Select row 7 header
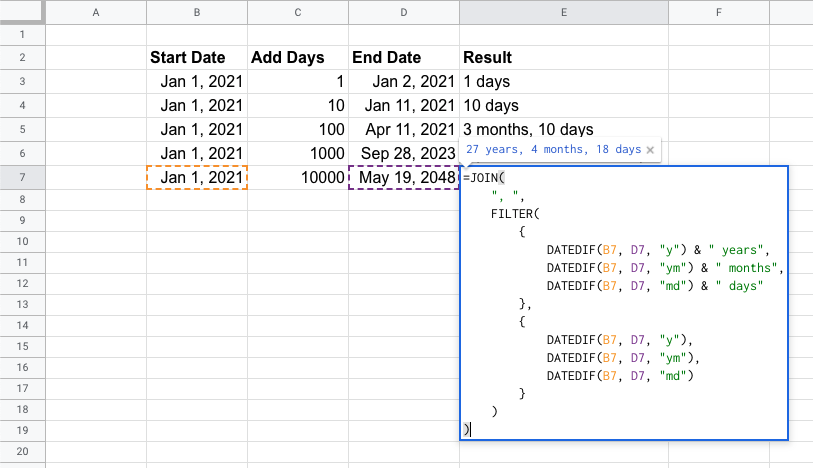 pos(23,178)
